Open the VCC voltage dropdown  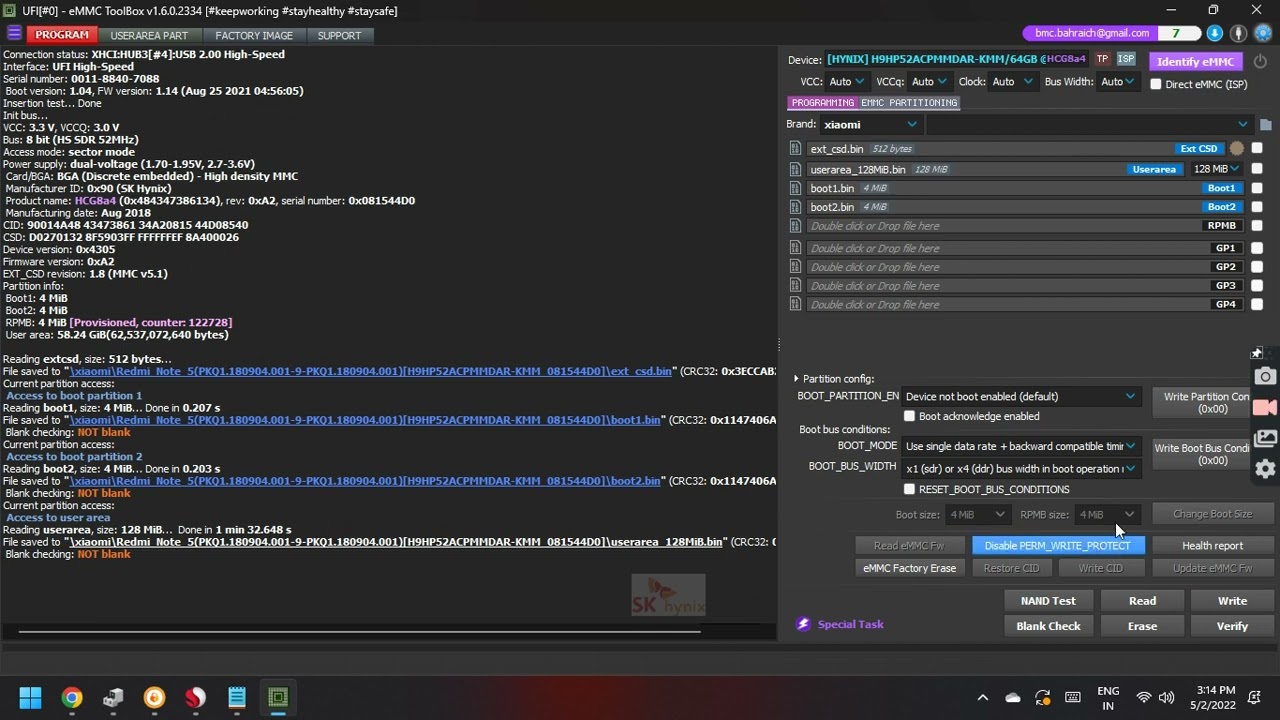click(846, 82)
